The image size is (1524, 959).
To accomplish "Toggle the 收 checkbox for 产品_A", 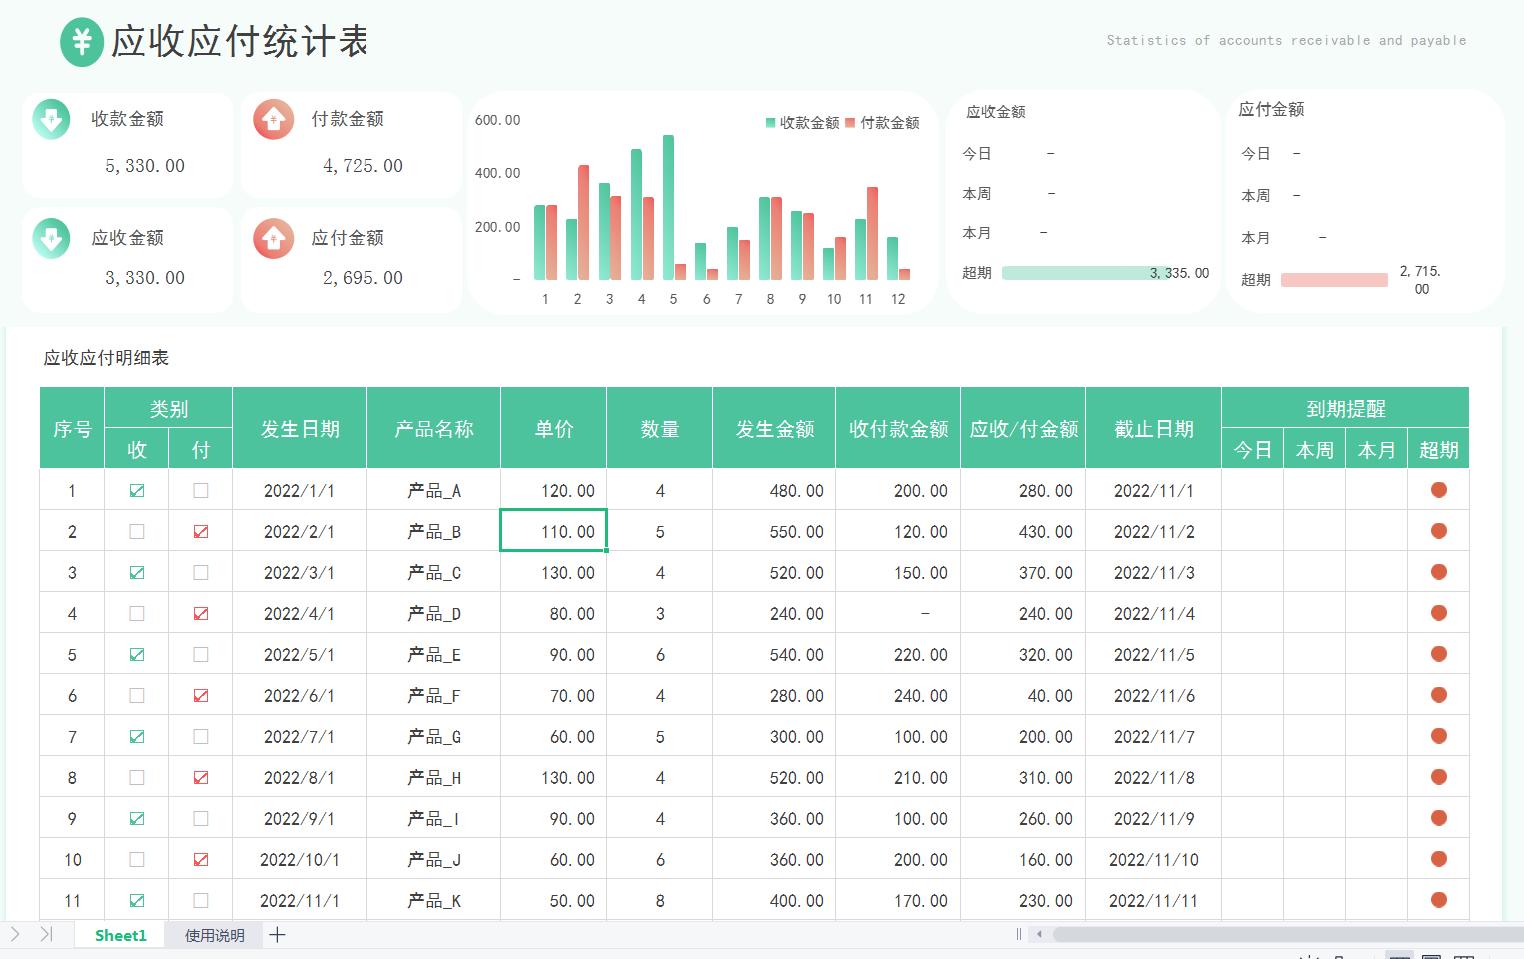I will pos(137,490).
